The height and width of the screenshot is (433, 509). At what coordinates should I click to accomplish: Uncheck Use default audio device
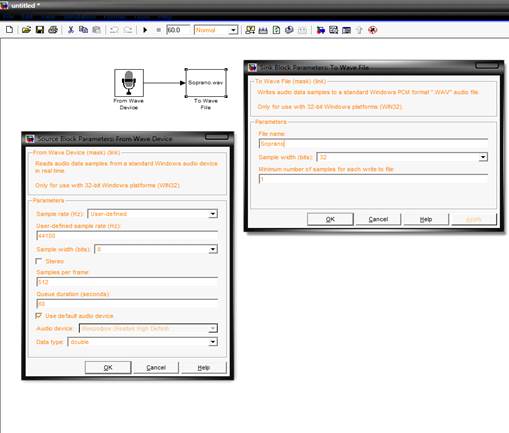coord(39,315)
